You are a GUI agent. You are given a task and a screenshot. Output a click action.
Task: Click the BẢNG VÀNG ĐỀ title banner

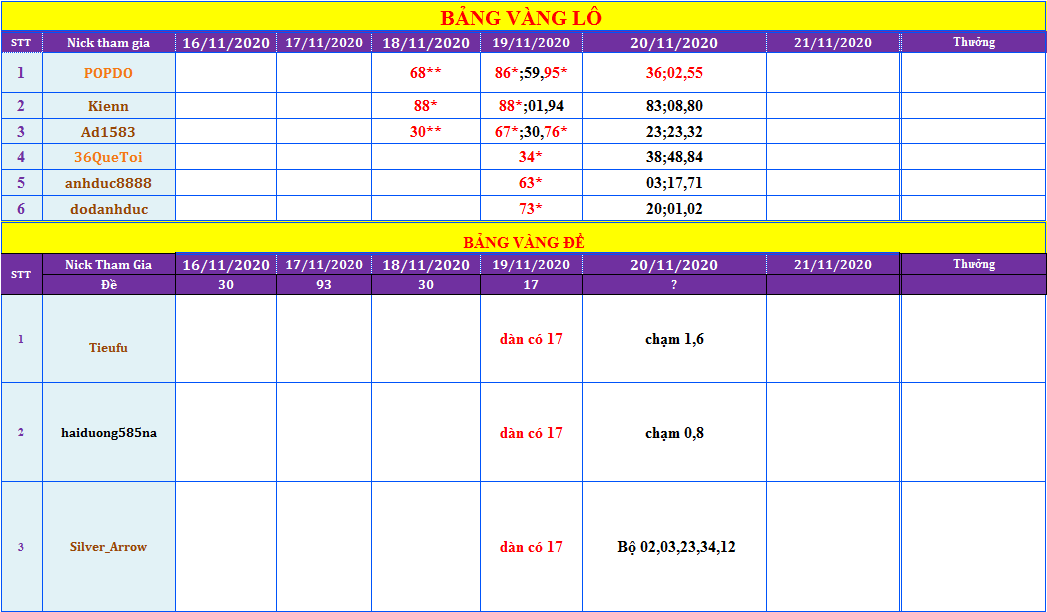click(521, 242)
